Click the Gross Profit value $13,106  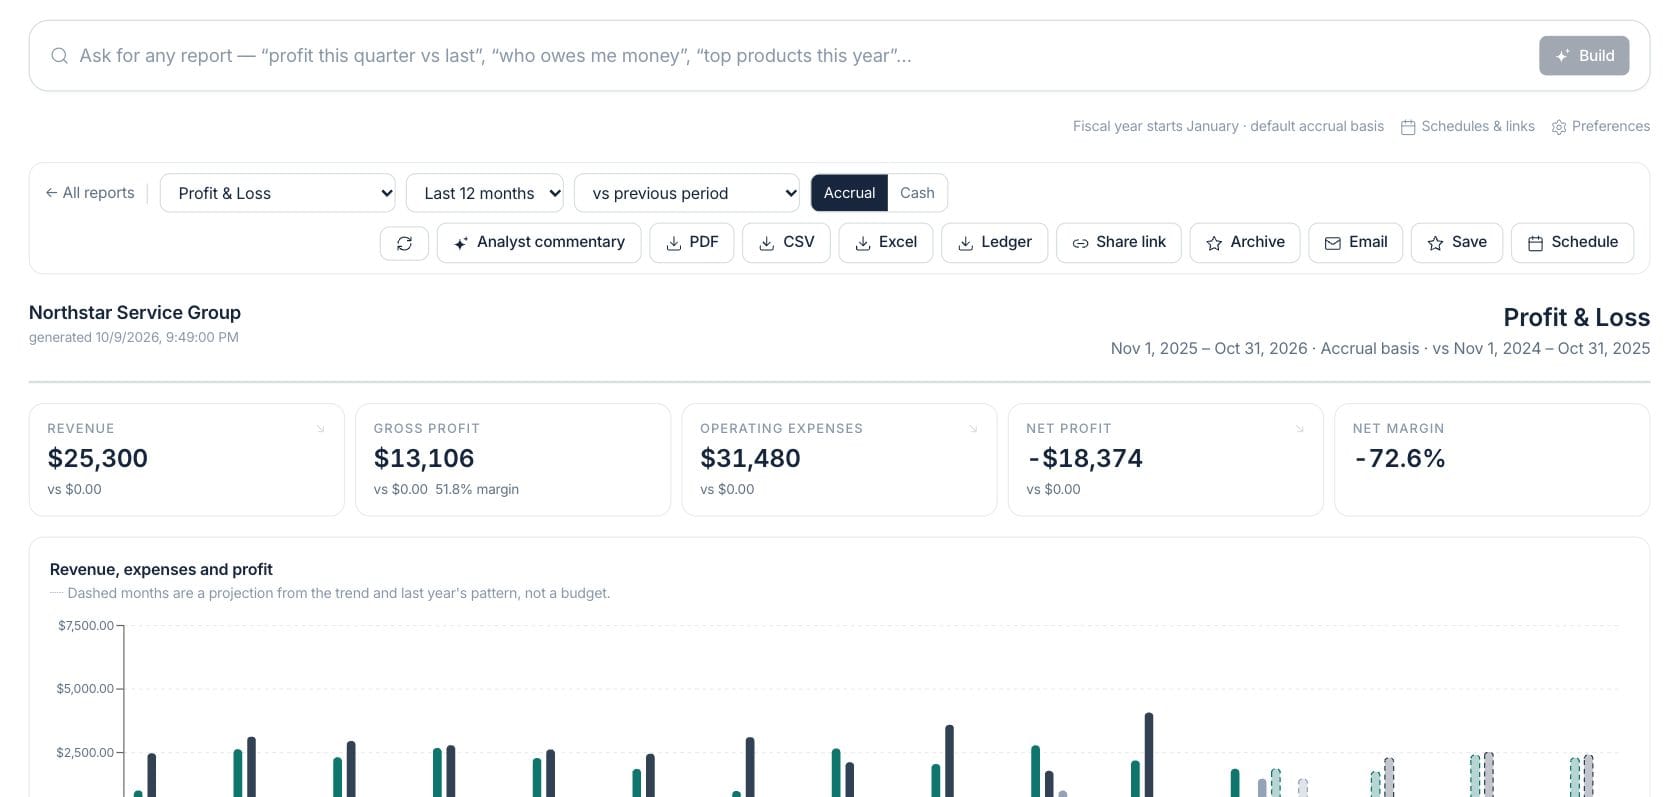tap(424, 458)
